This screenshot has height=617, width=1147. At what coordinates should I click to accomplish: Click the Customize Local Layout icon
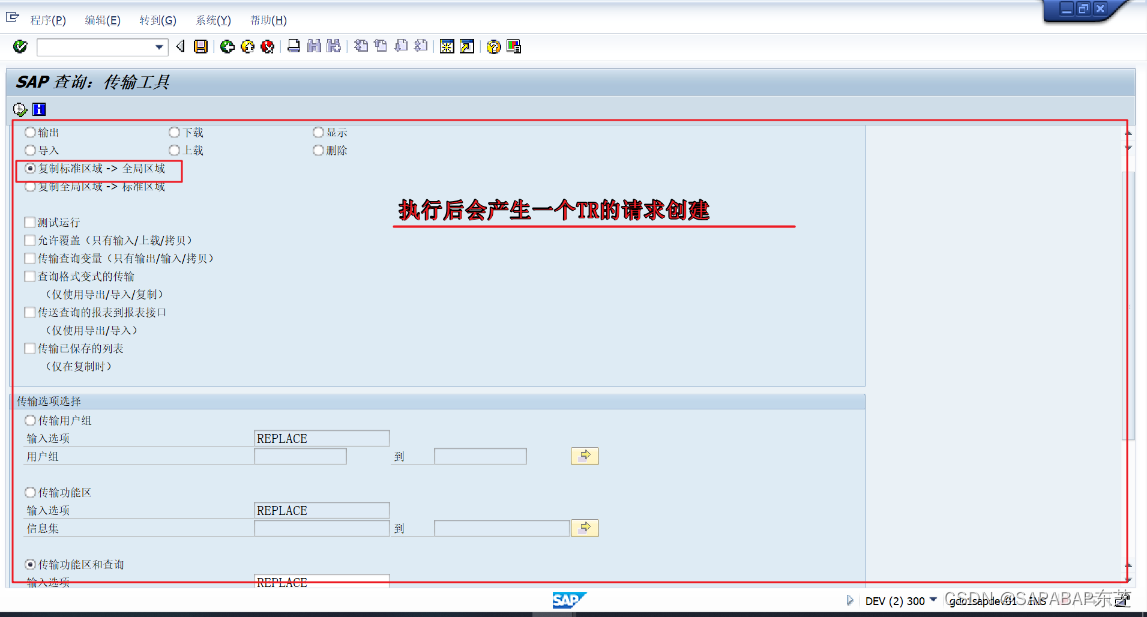tap(514, 47)
